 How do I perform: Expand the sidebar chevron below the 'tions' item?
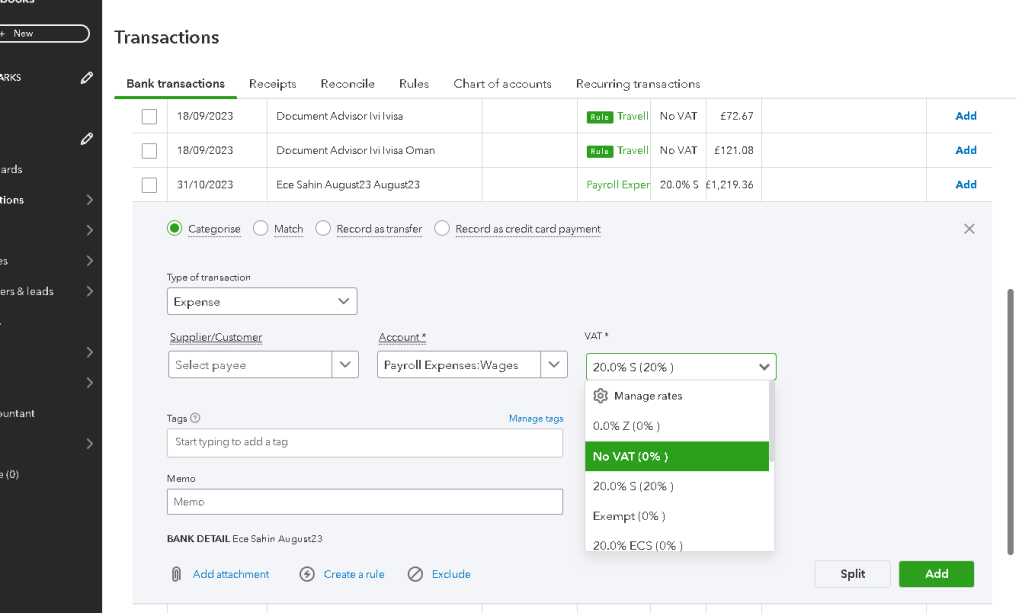tap(90, 230)
